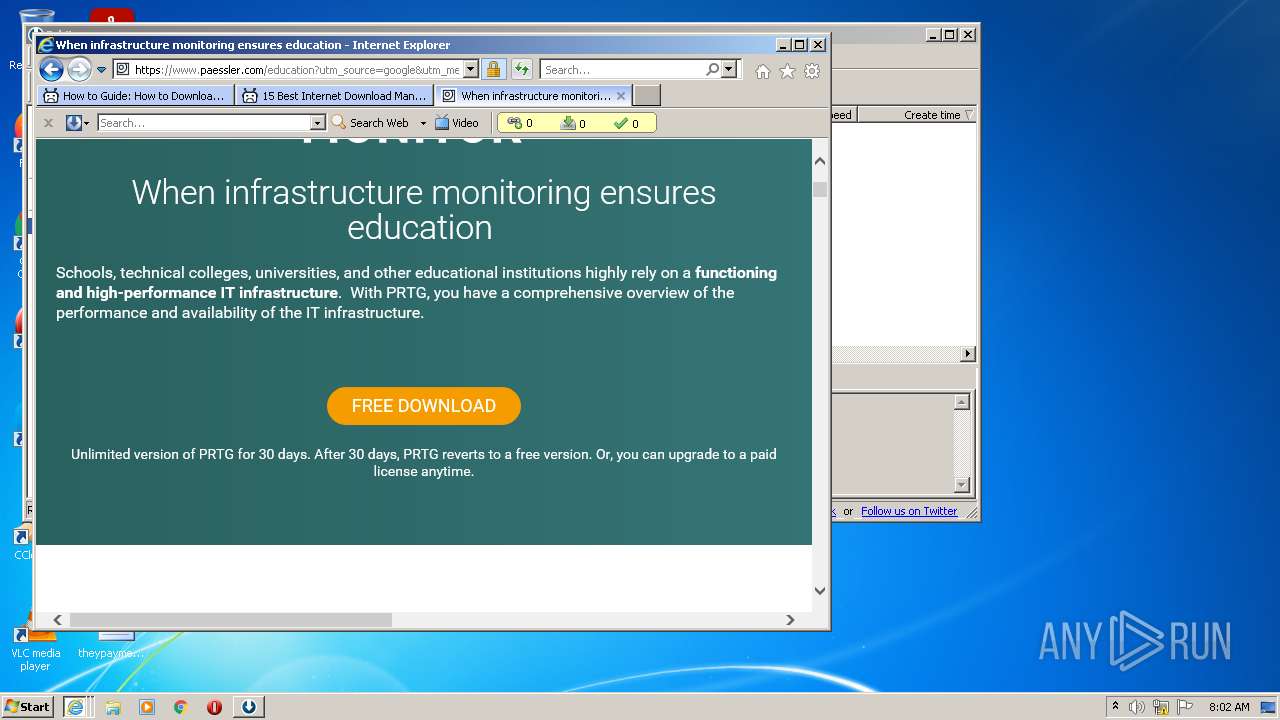Open VLC media player desktop shortcut
This screenshot has width=1280, height=720.
click(35, 648)
